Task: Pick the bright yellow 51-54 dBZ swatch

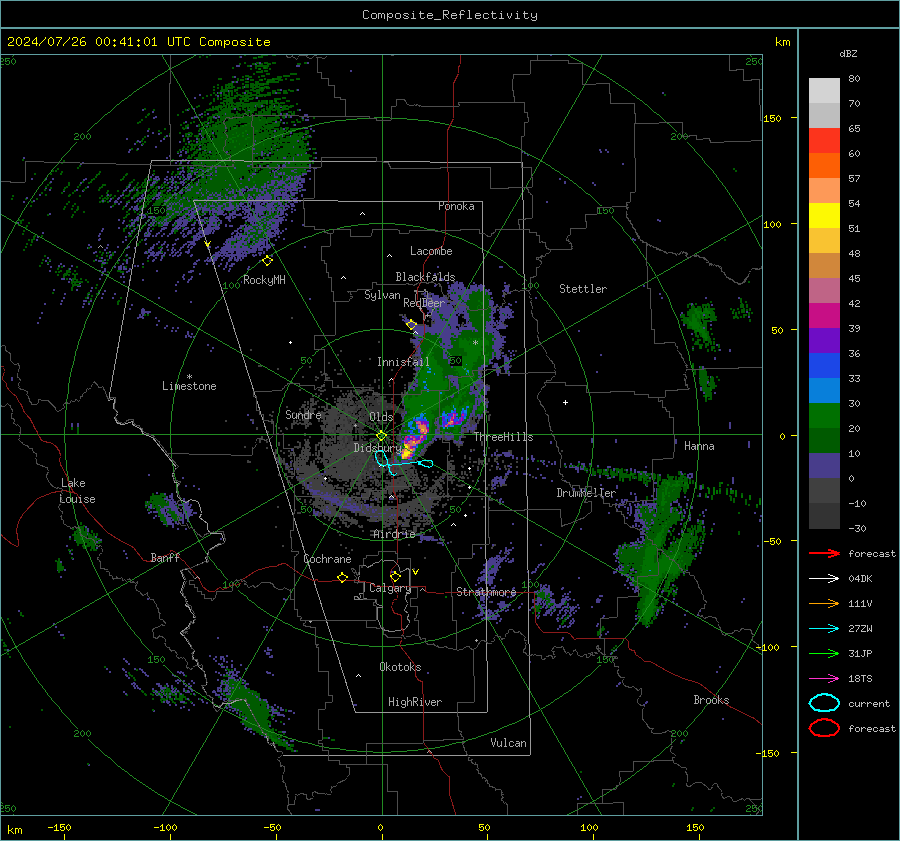Action: coord(824,216)
